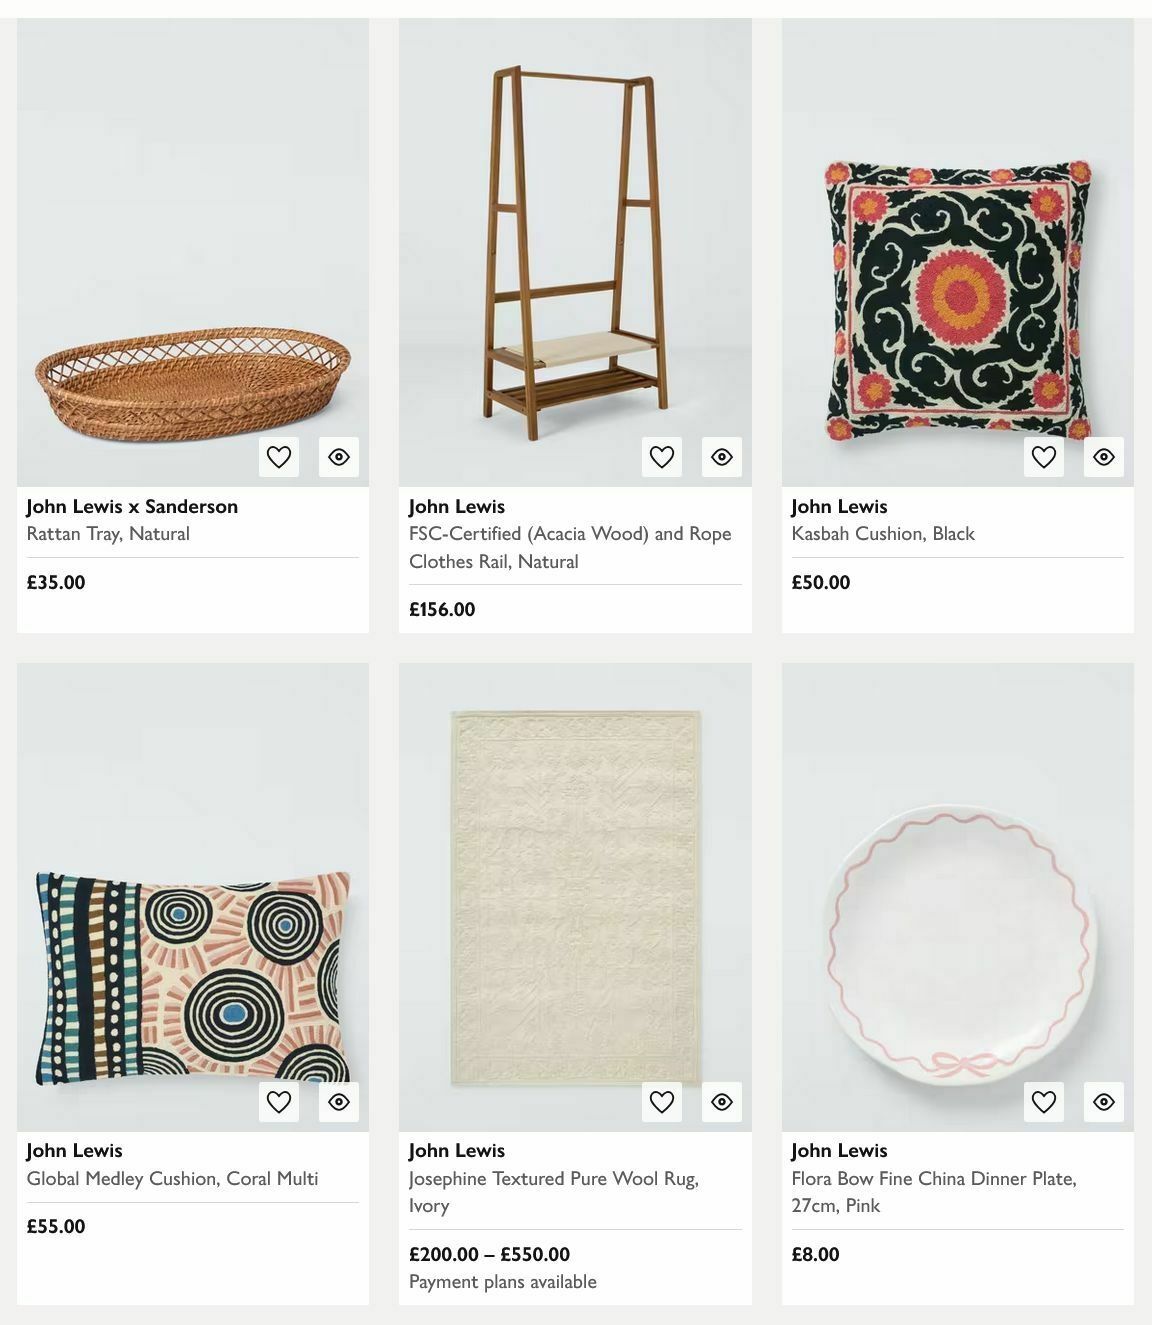Viewport: 1152px width, 1325px height.
Task: Favourite the Kasbah Cushion, Black
Action: click(1044, 456)
